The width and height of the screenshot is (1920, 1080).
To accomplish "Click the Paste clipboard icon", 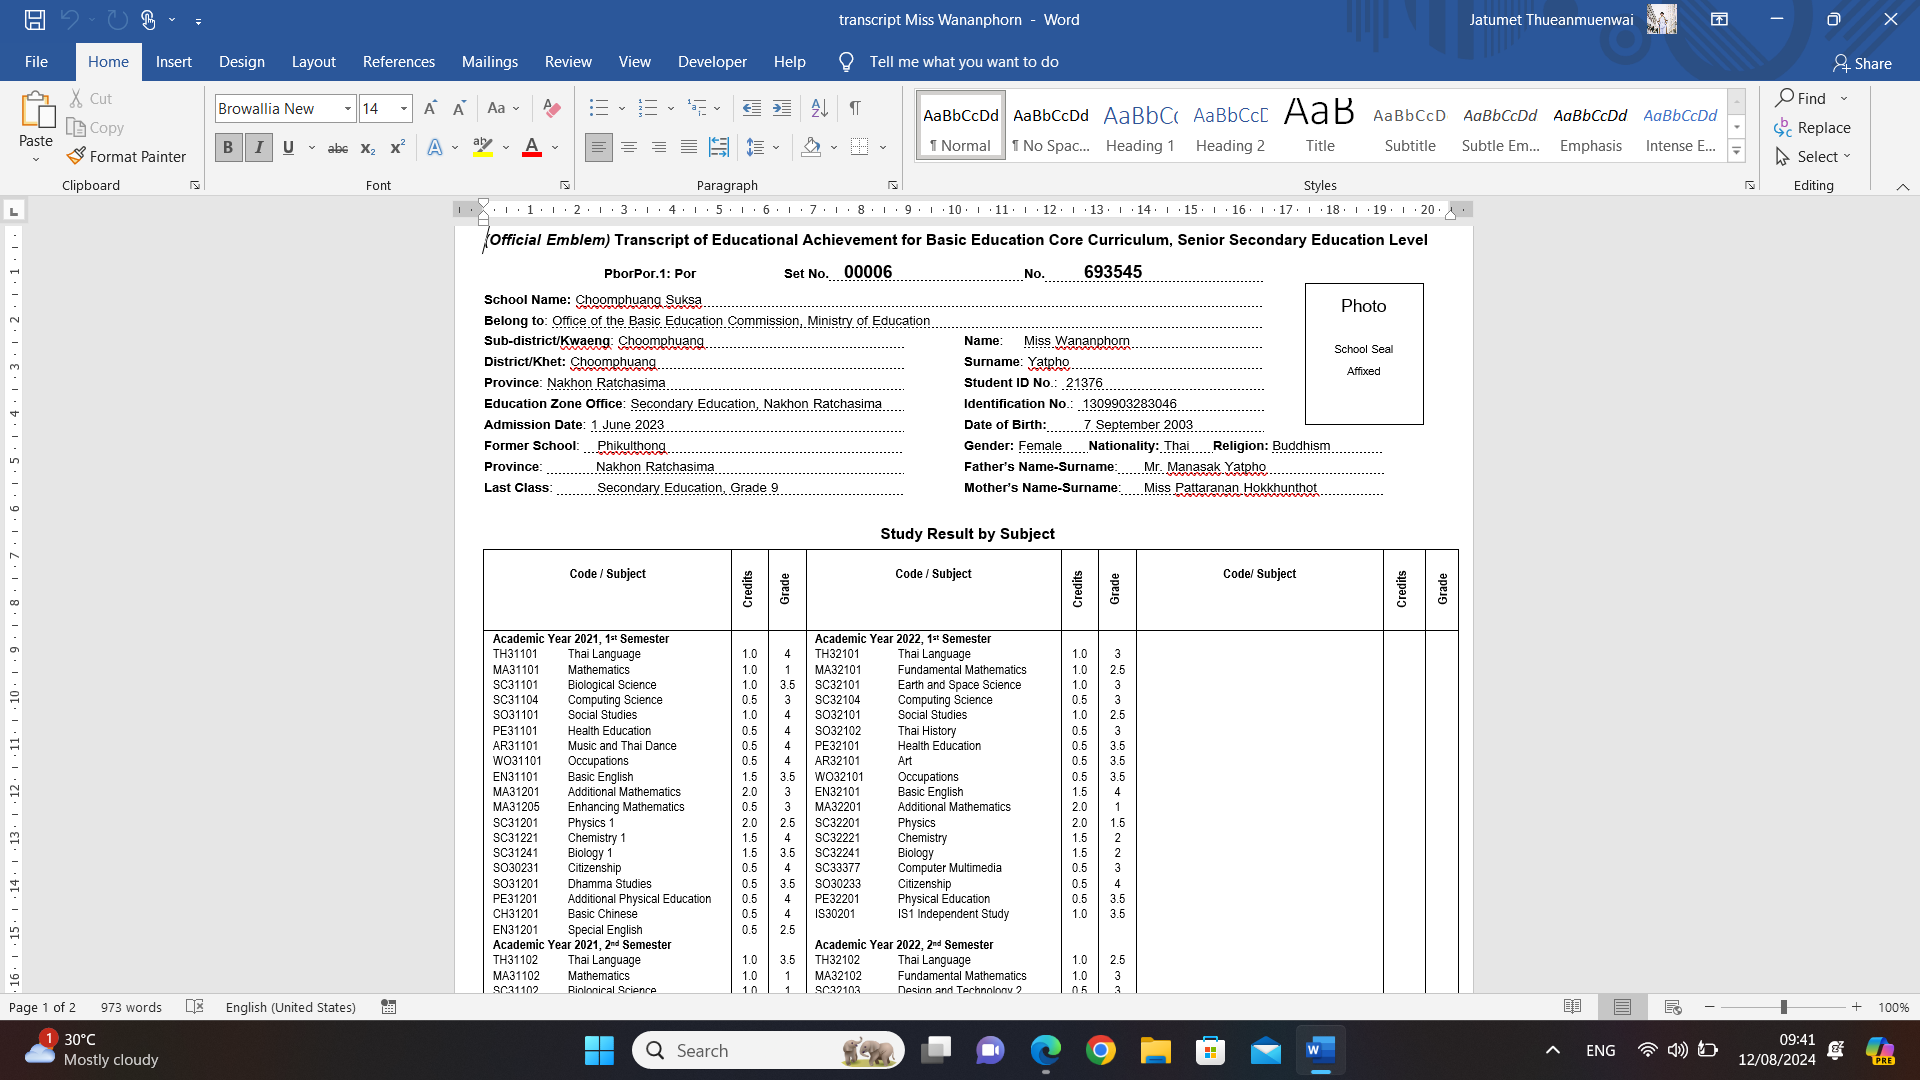I will point(36,110).
